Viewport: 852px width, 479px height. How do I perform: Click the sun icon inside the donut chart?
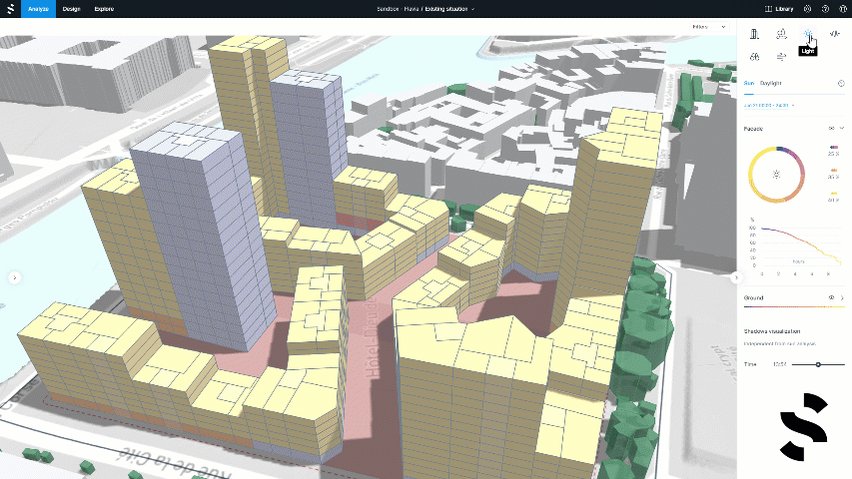coord(776,174)
